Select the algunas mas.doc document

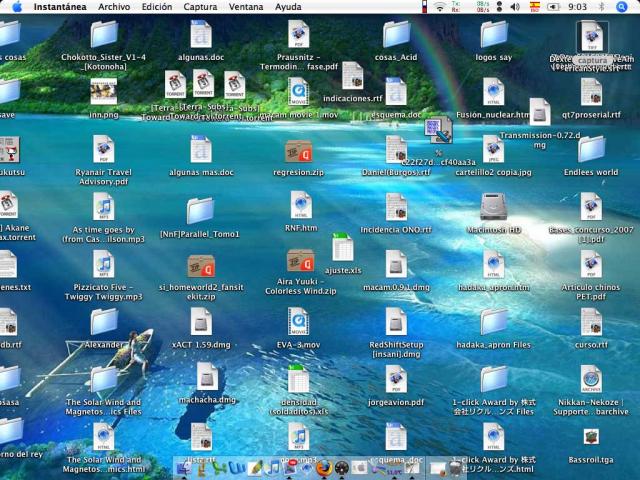click(x=201, y=149)
